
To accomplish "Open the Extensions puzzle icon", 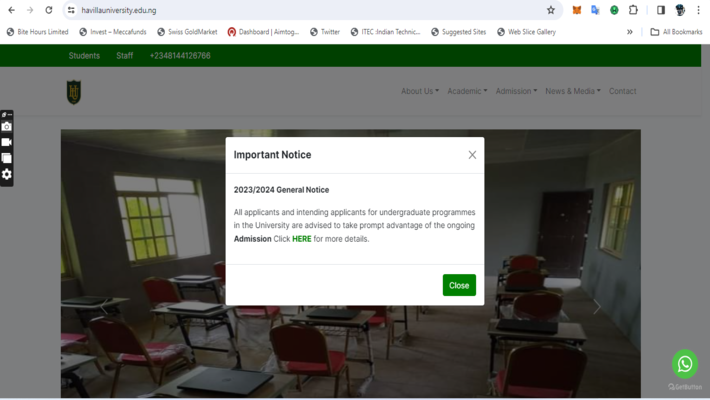I will click(x=633, y=10).
